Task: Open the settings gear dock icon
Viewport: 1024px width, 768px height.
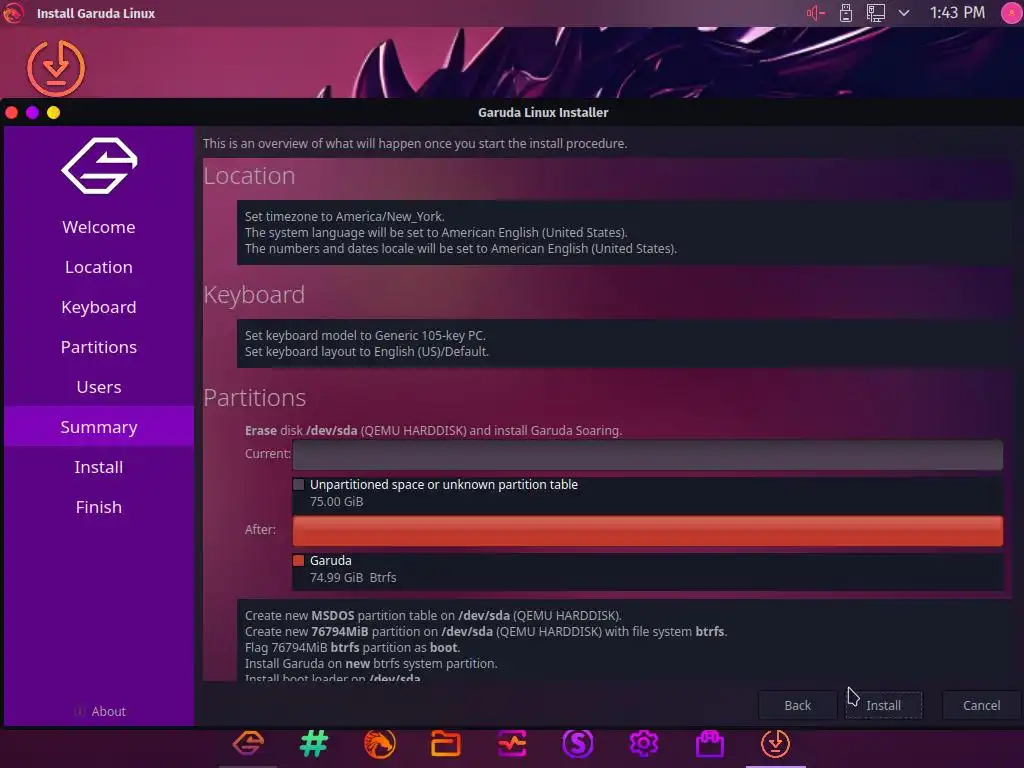Action: (643, 743)
